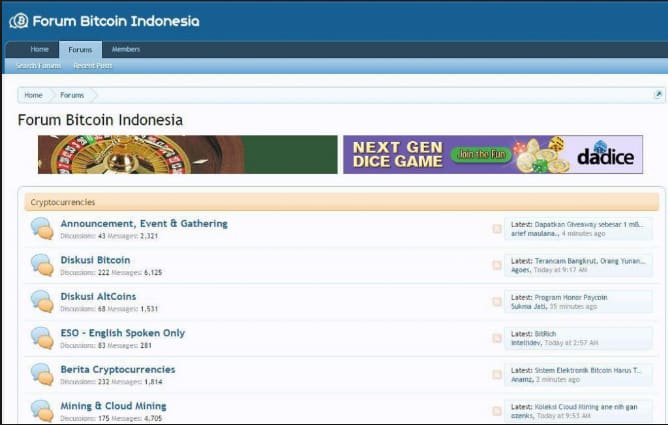668x425 pixels.
Task: Open the RSS feed icon for Announcement, Event & Gathering
Action: pyautogui.click(x=497, y=229)
